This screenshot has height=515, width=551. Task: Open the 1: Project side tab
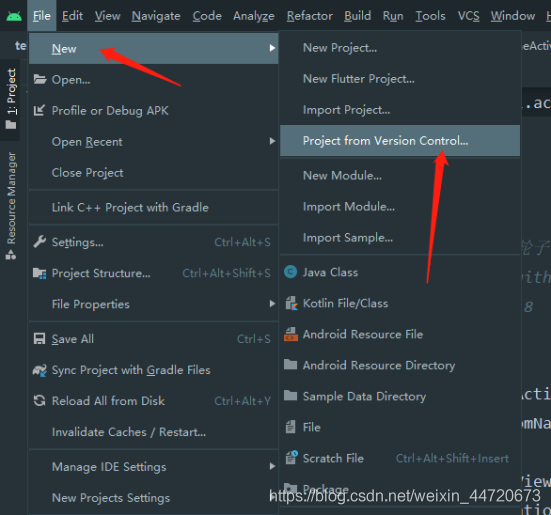[11, 99]
